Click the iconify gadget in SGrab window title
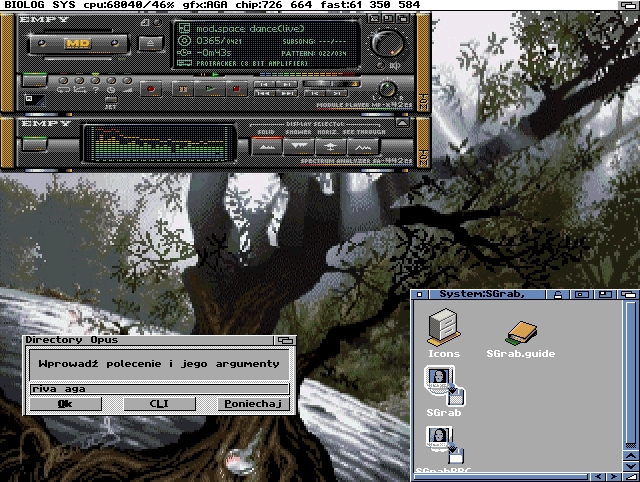The width and height of the screenshot is (640, 482). pyautogui.click(x=581, y=294)
